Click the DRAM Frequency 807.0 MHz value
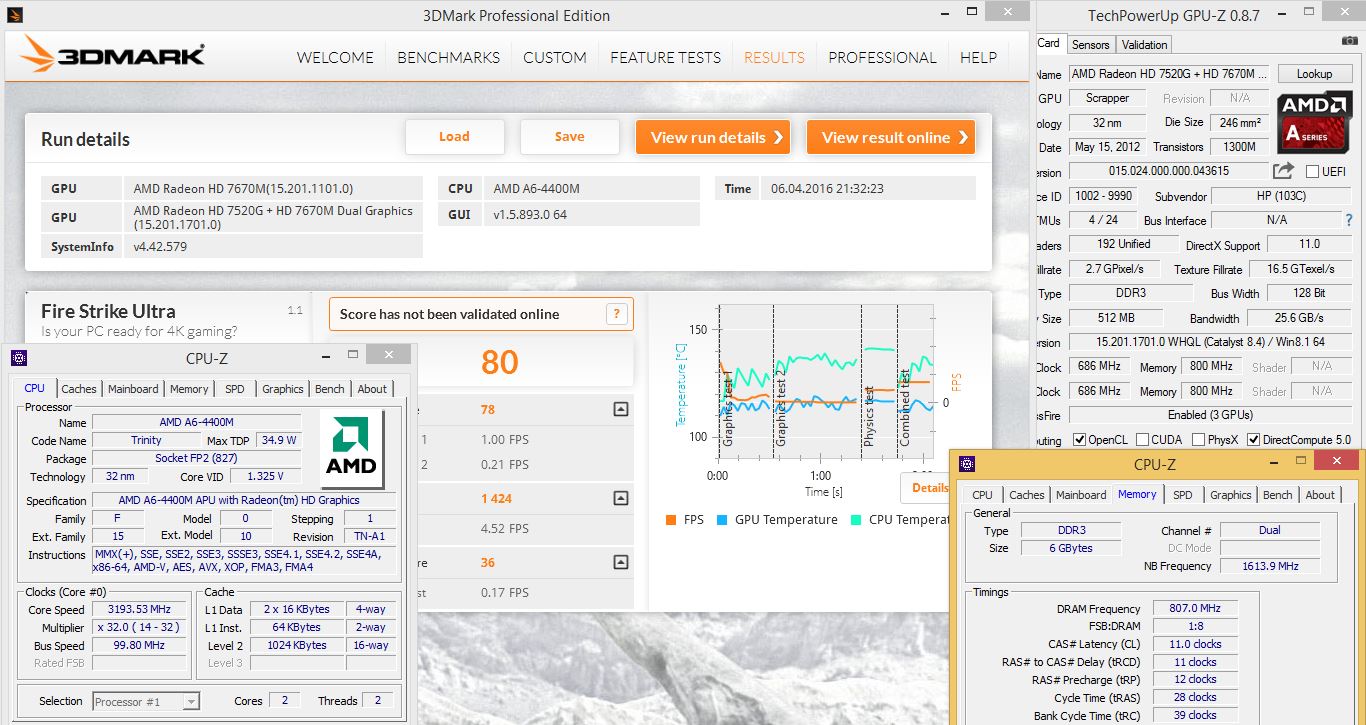The height and width of the screenshot is (725, 1366). [1195, 609]
